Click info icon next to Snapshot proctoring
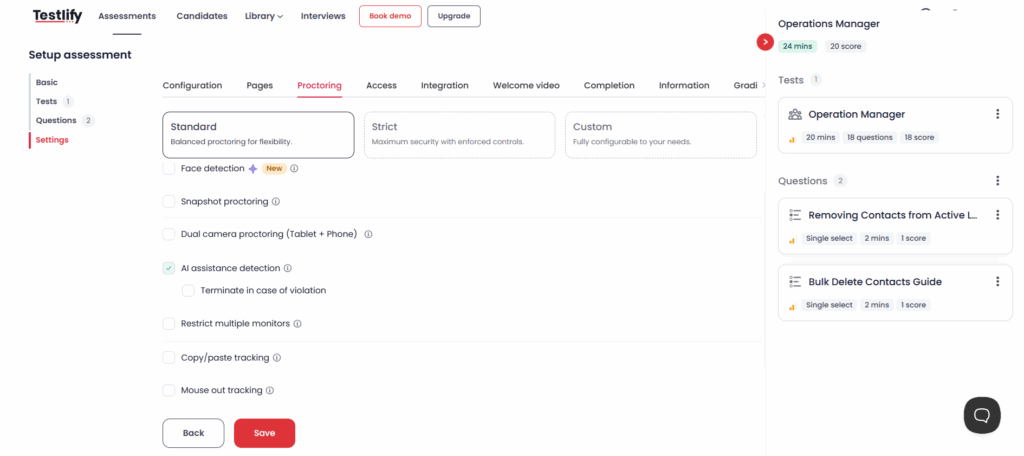This screenshot has width=1024, height=456. pos(276,202)
